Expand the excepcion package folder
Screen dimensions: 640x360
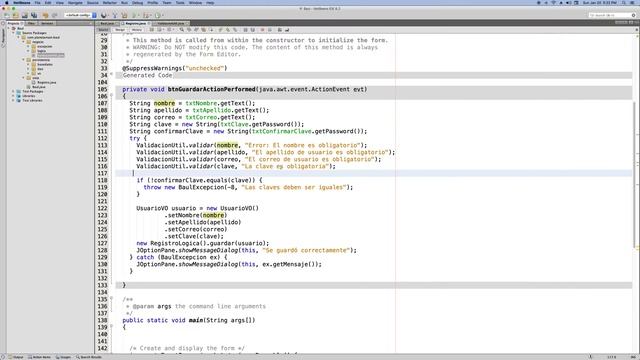(28, 47)
